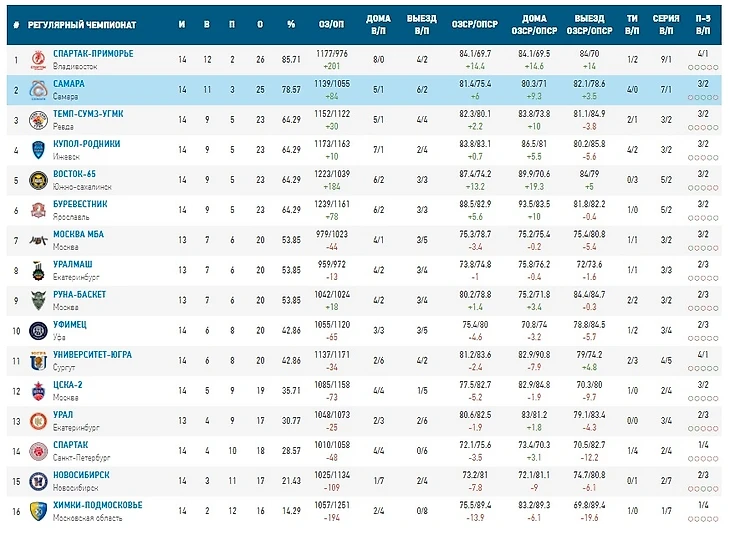Click the ЦСКА-2 team logo

click(38, 391)
